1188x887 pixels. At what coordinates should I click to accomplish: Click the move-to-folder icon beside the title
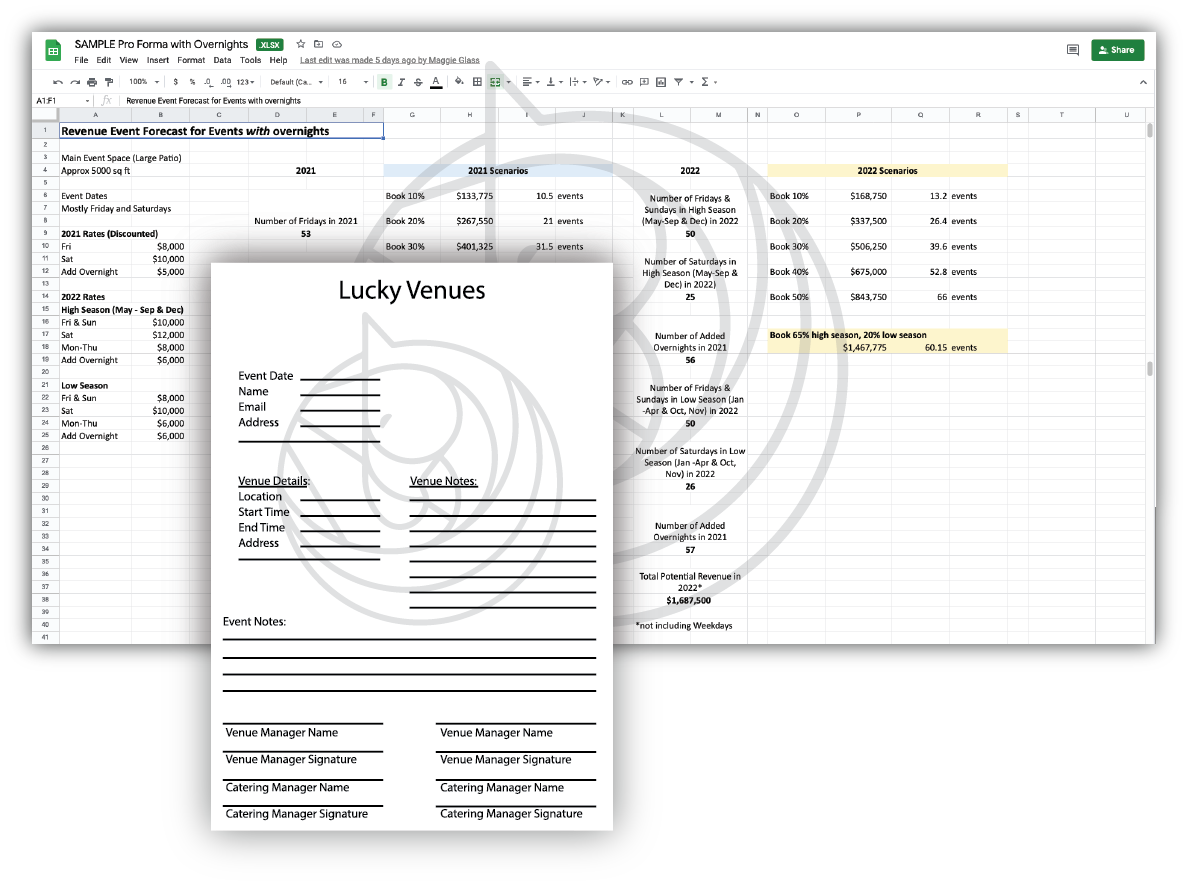pyautogui.click(x=318, y=44)
